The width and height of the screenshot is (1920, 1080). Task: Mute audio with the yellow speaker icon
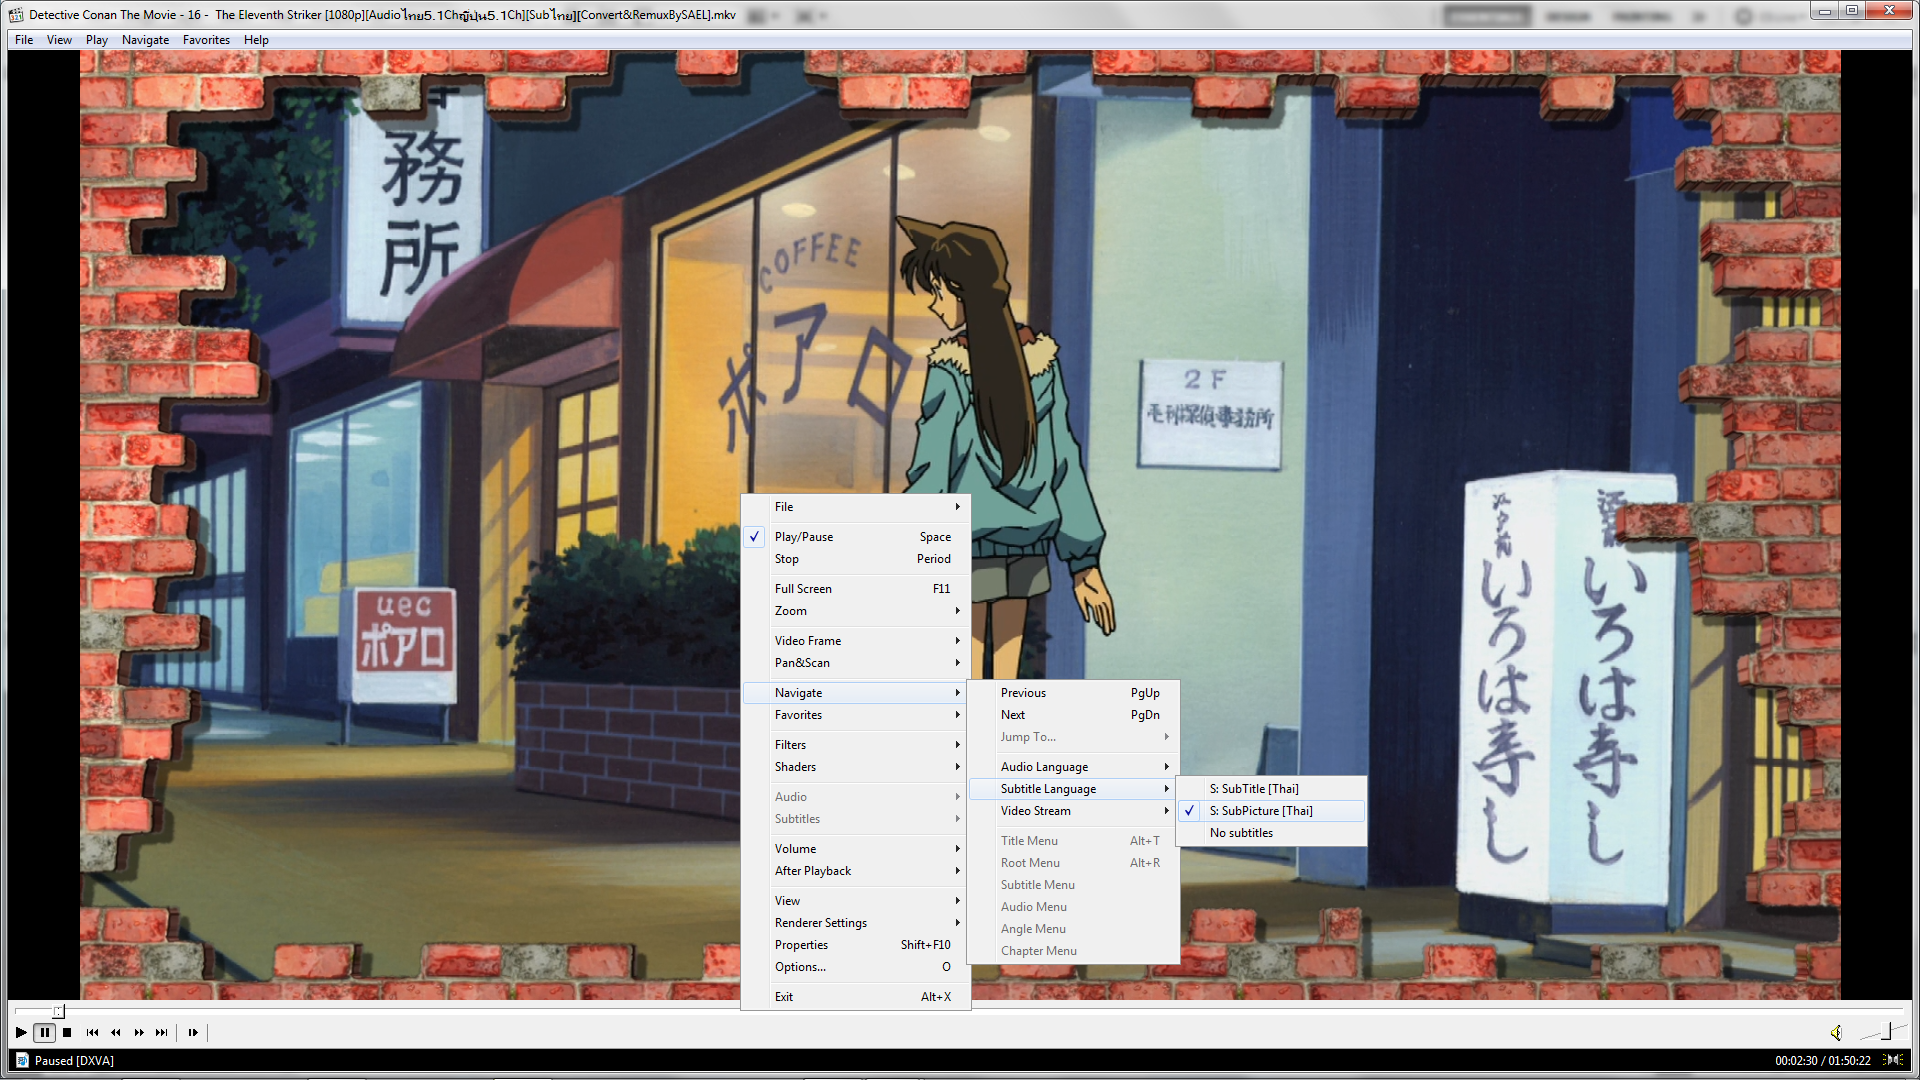[1836, 1033]
